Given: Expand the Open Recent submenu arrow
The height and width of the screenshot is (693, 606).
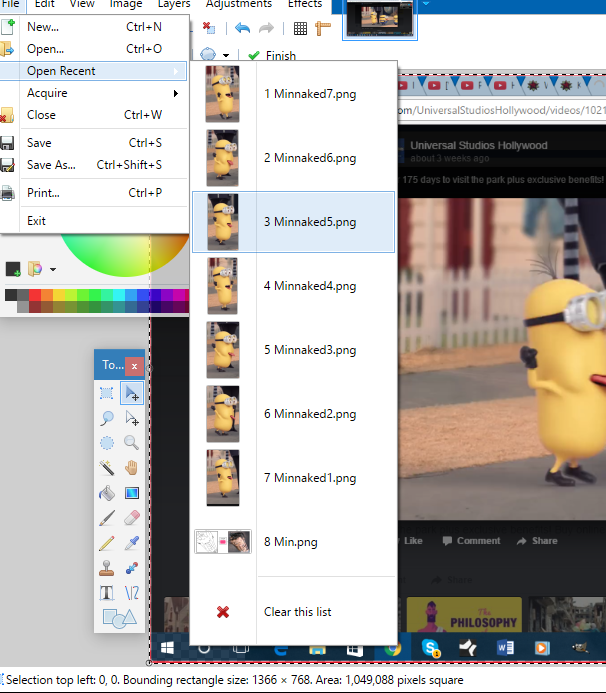Looking at the screenshot, I should [176, 71].
